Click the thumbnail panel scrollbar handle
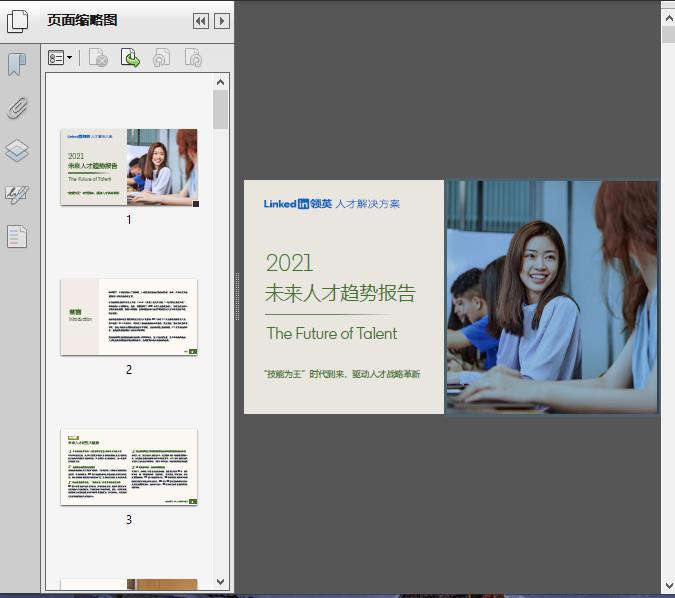675x598 pixels. pyautogui.click(x=221, y=110)
